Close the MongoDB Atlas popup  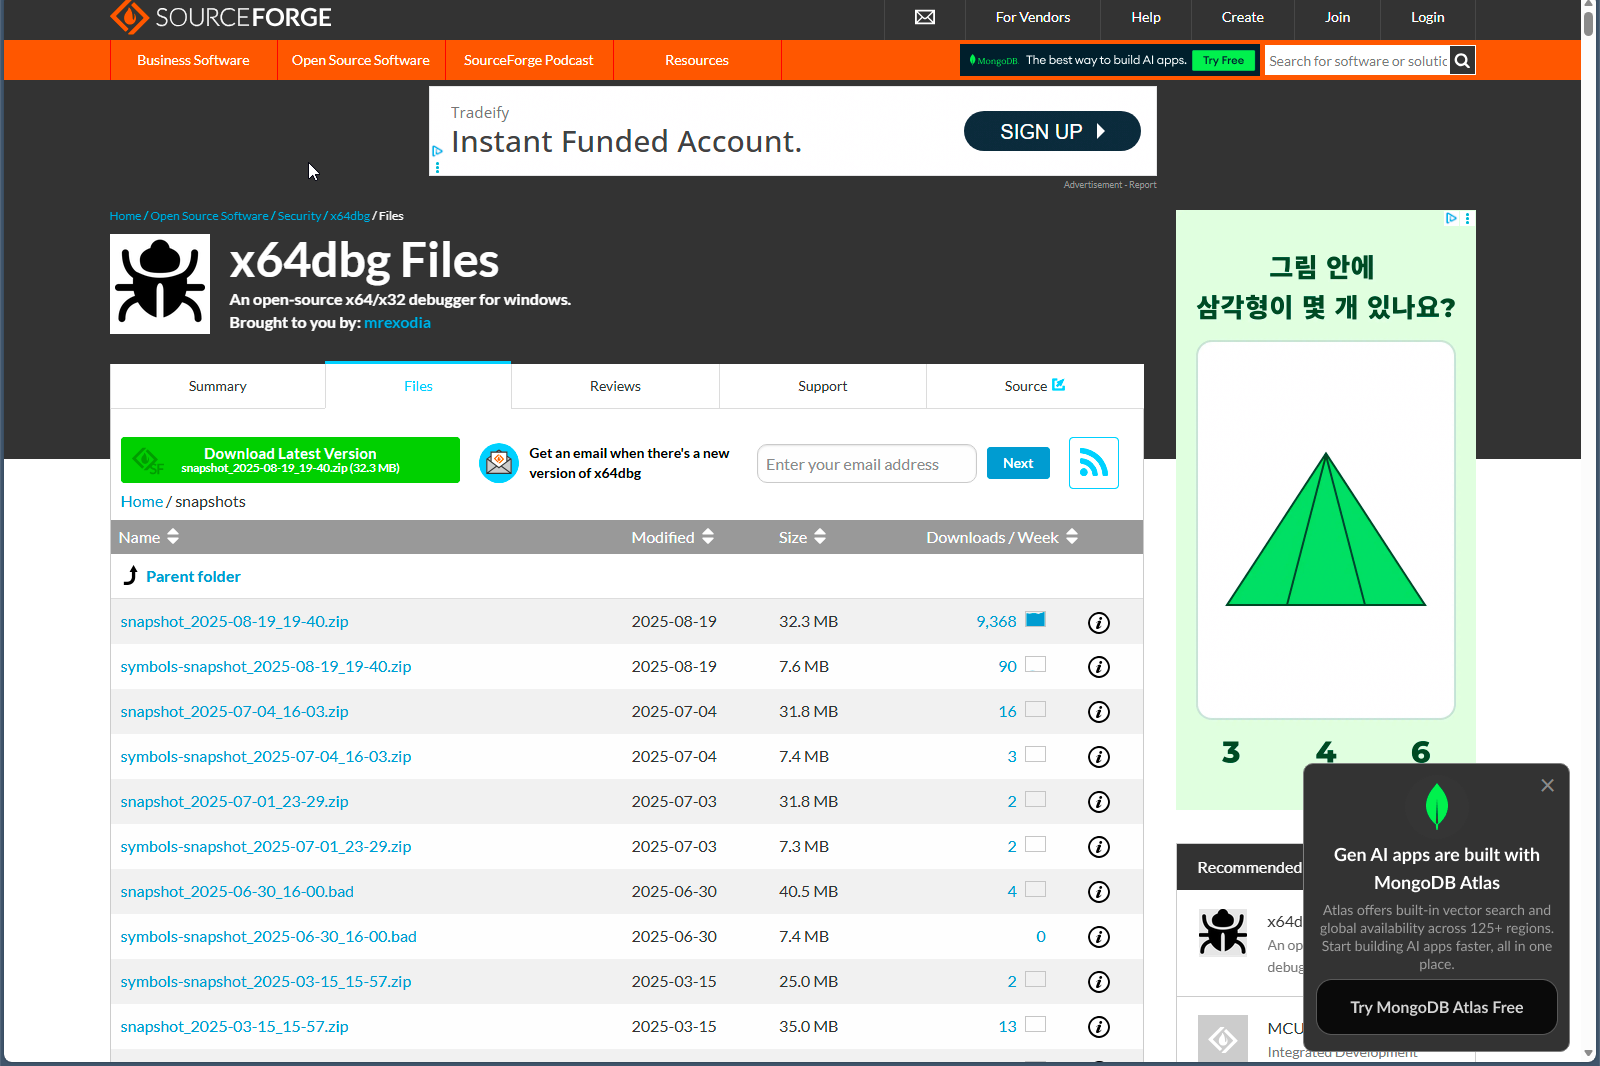[x=1547, y=785]
